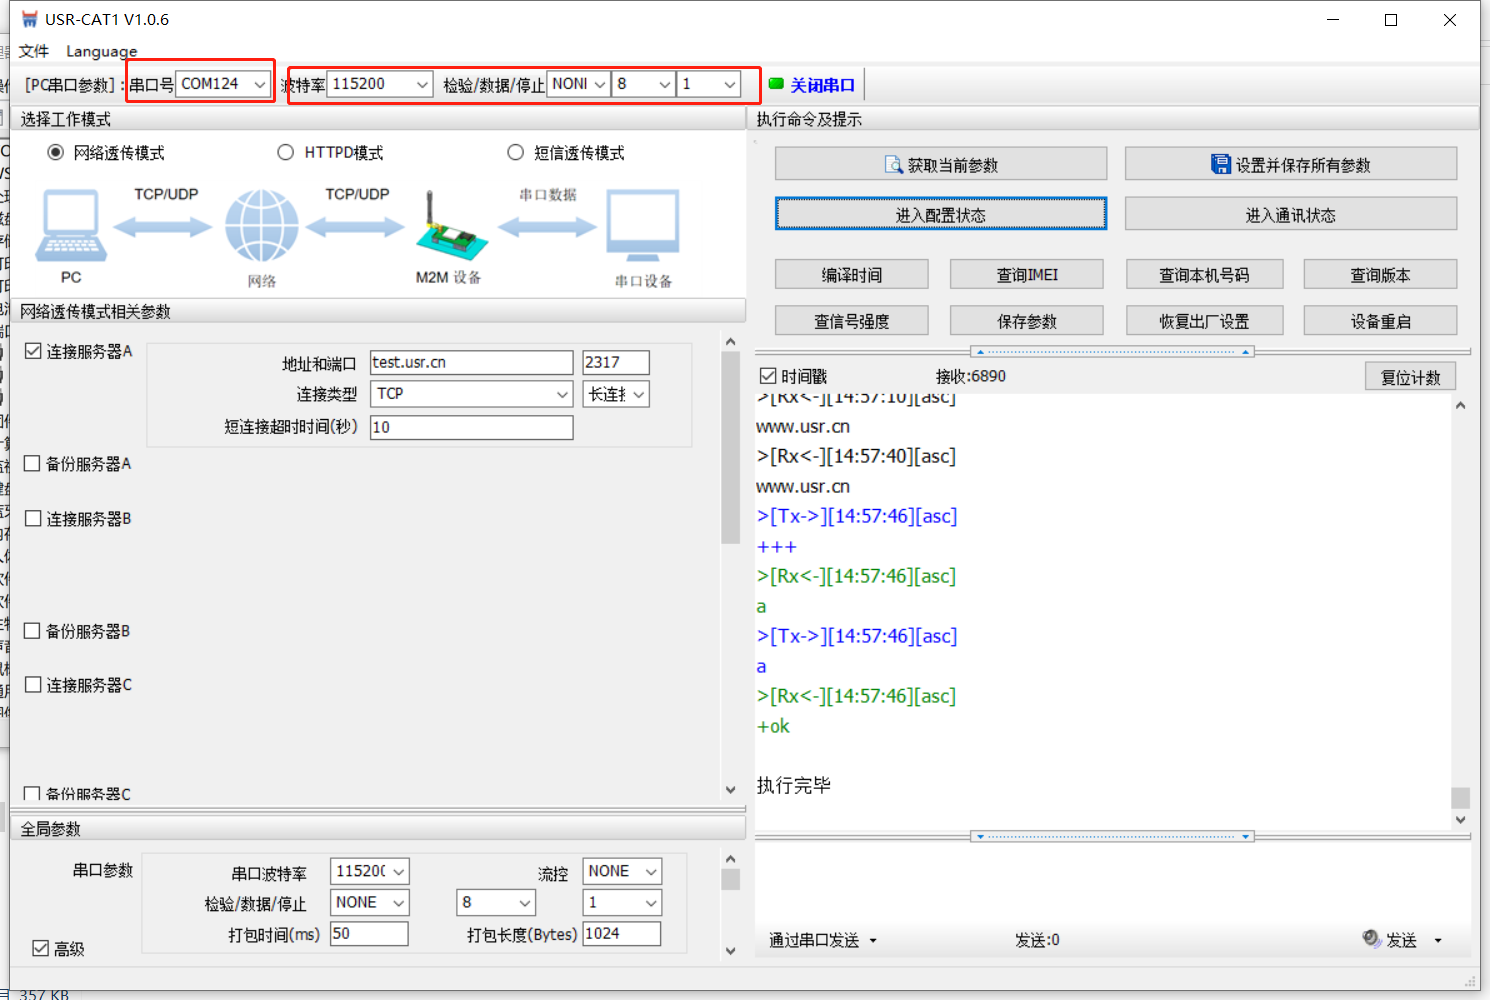Screen dimensions: 1490x1000
Task: Click the 查询IMEI button
Action: click(x=1026, y=275)
